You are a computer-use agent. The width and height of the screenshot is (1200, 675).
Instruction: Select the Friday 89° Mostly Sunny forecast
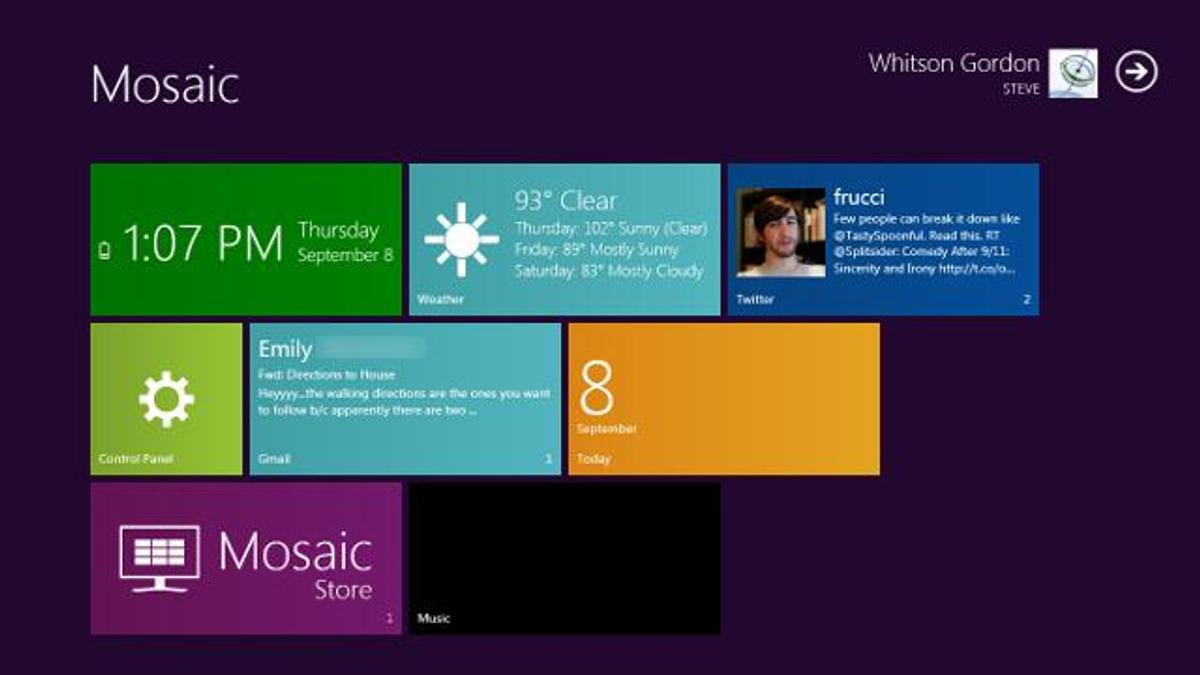click(x=596, y=249)
